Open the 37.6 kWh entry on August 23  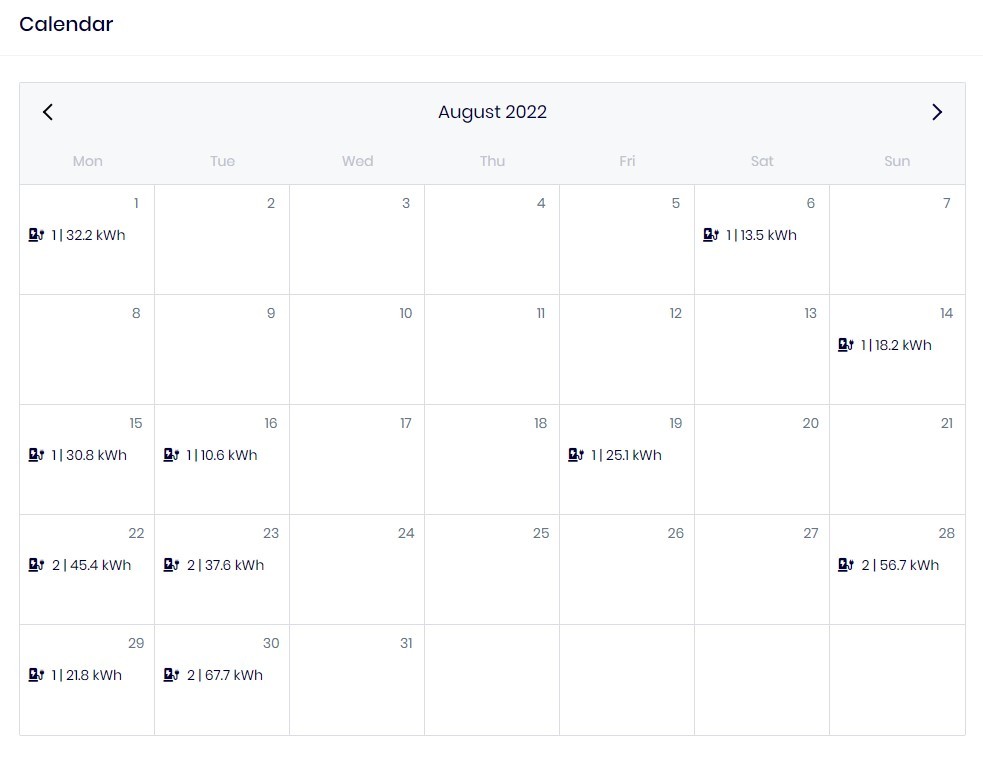pos(225,565)
